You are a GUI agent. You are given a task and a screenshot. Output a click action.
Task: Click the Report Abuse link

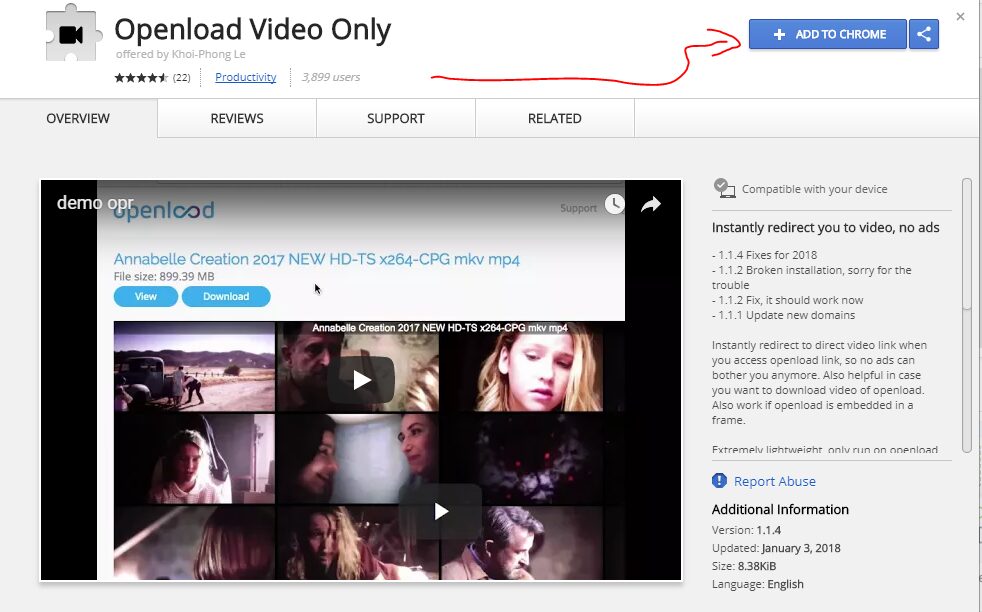pyautogui.click(x=775, y=481)
